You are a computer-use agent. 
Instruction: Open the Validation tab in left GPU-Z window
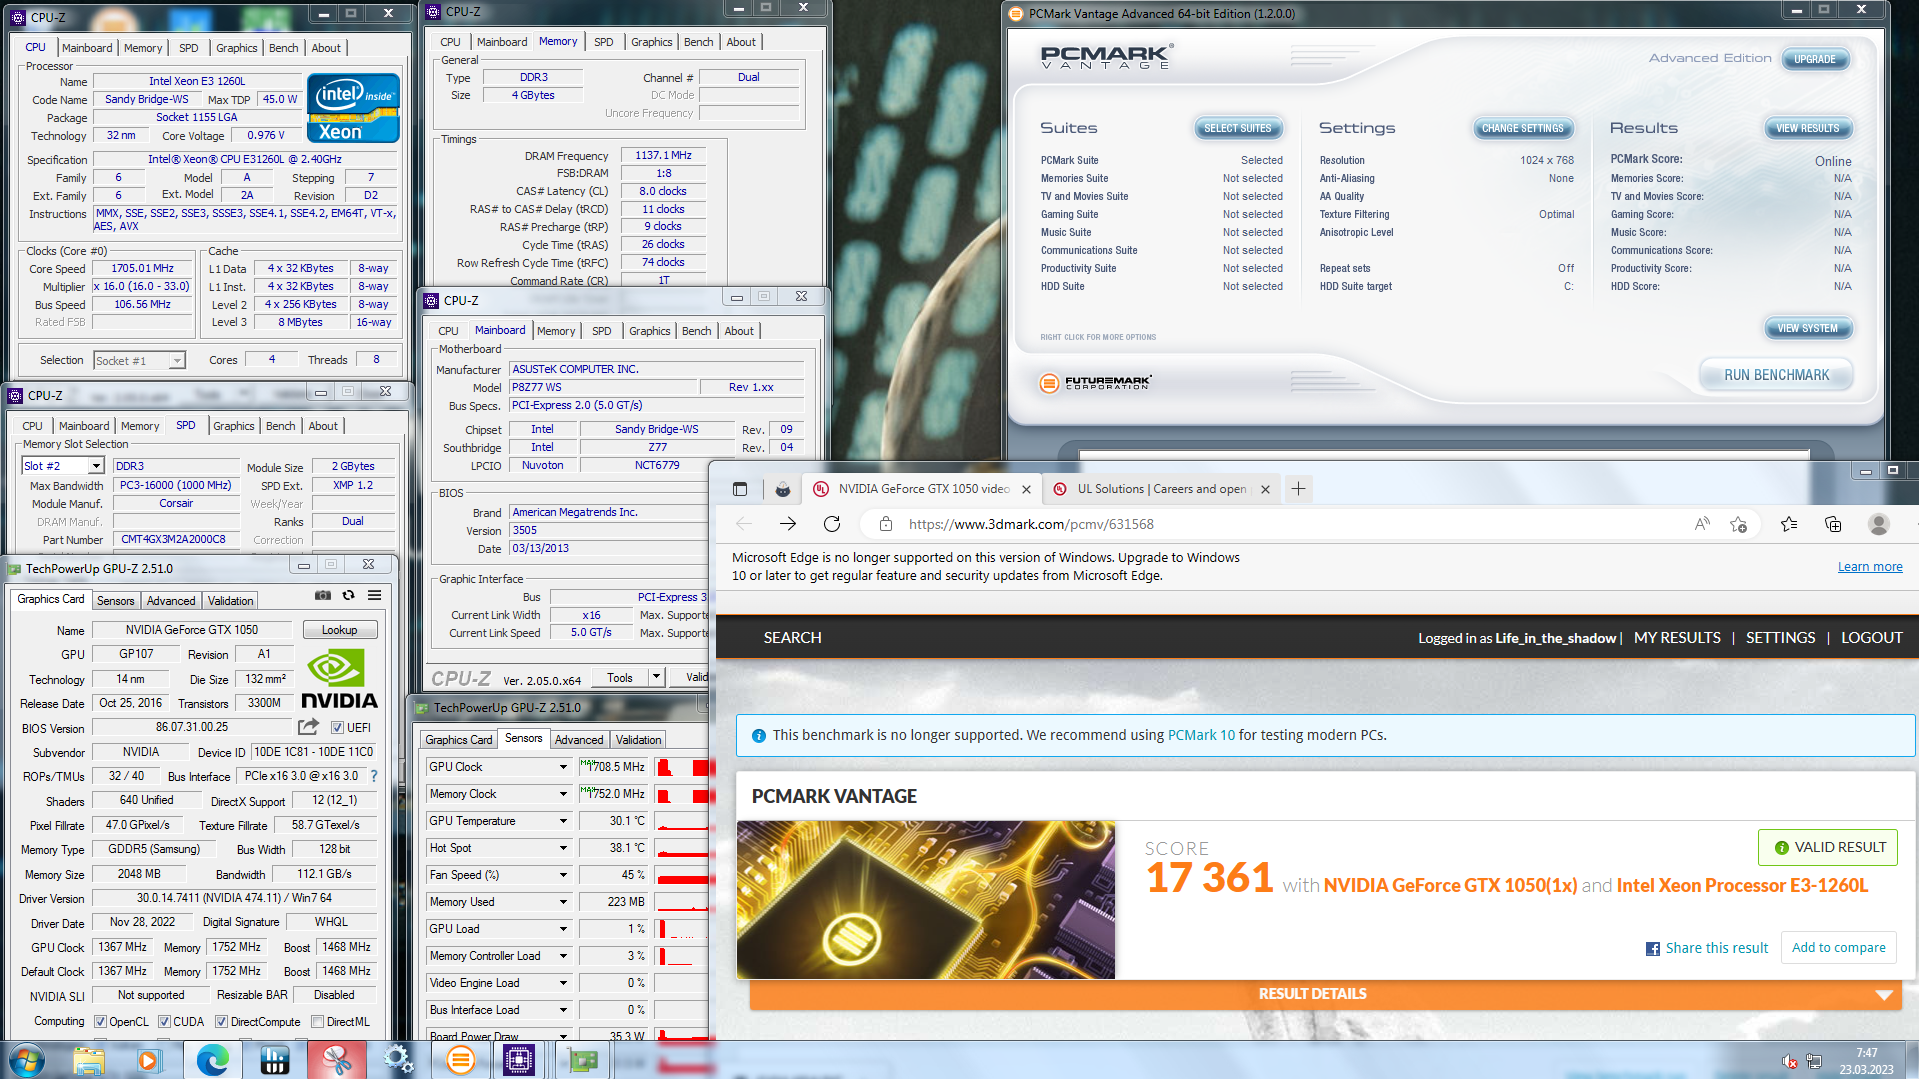coord(231,601)
